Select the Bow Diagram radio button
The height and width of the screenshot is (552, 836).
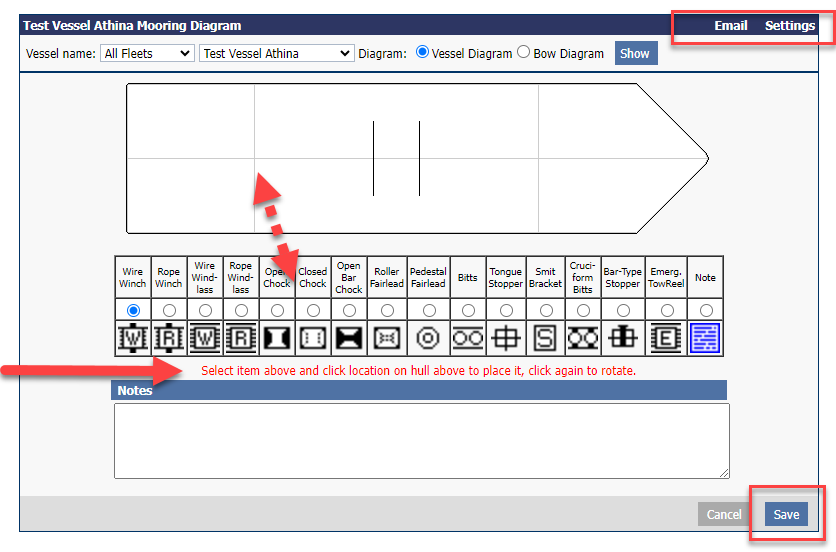pyautogui.click(x=524, y=52)
